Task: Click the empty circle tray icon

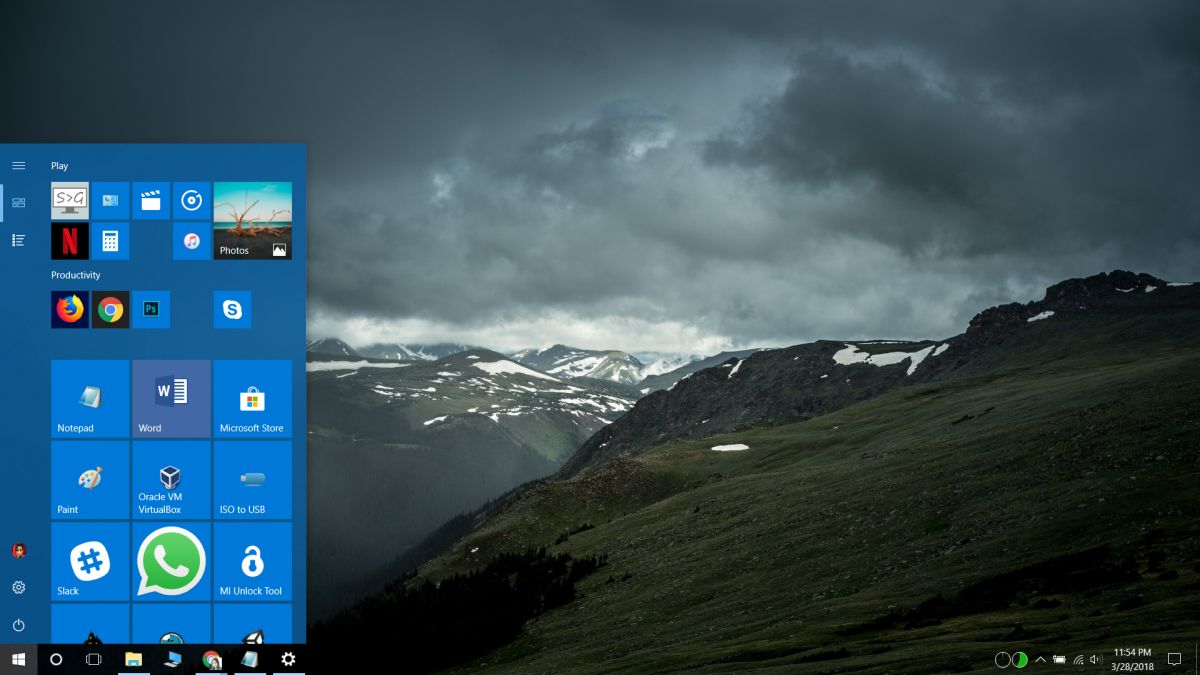Action: pos(1002,660)
